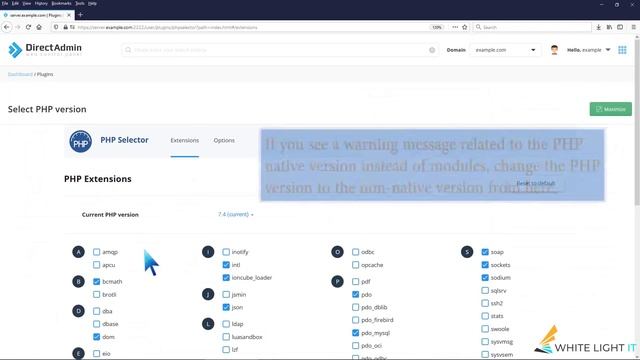Open the DirectAdmin grid apps menu
This screenshot has width=640, height=360.
tap(622, 50)
